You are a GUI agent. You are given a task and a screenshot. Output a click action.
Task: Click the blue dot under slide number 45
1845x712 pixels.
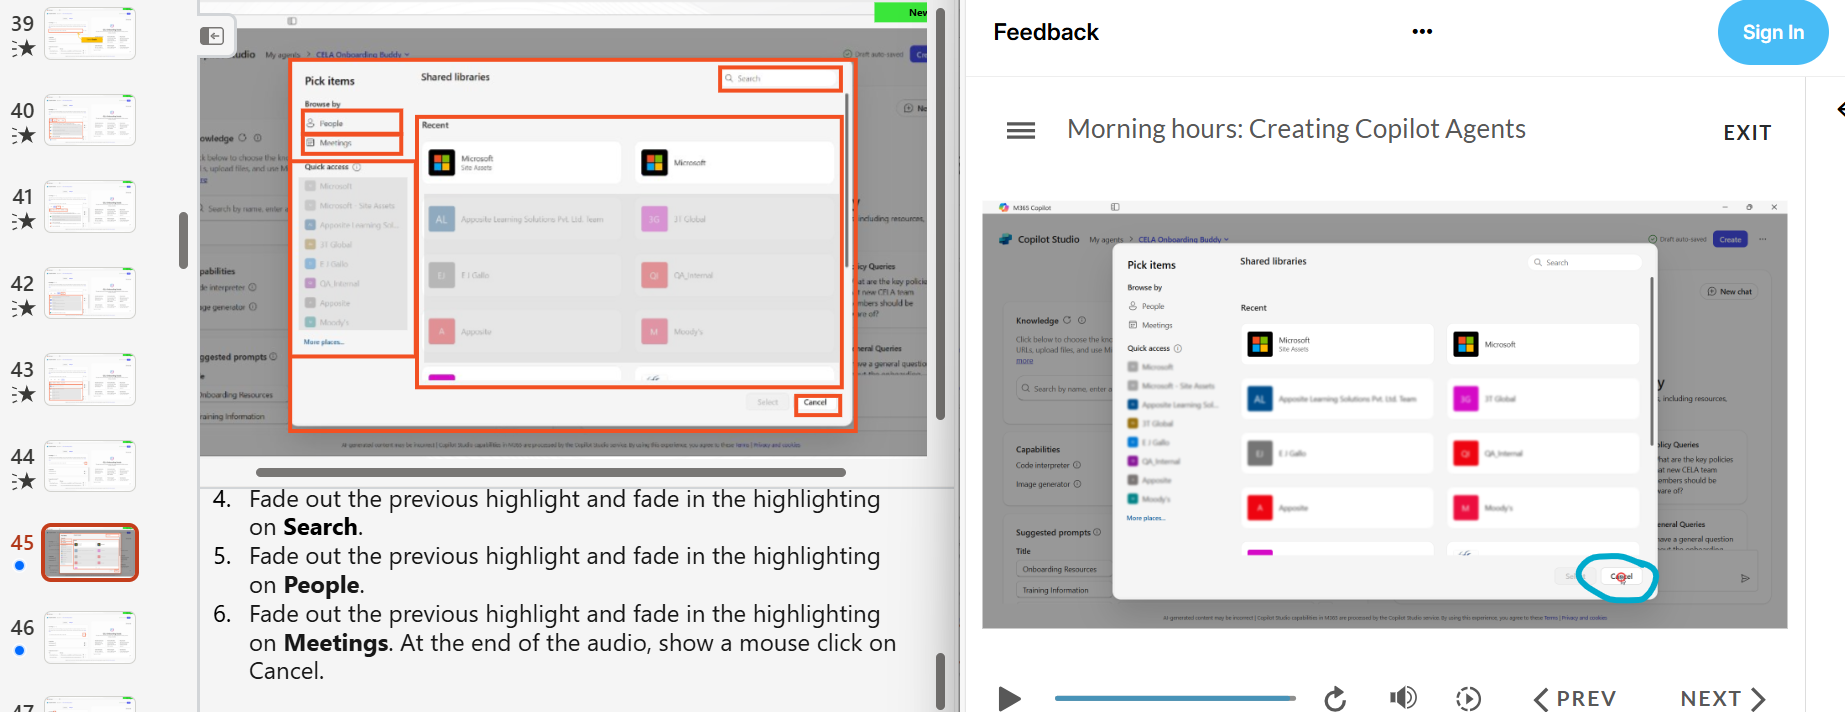tap(20, 566)
